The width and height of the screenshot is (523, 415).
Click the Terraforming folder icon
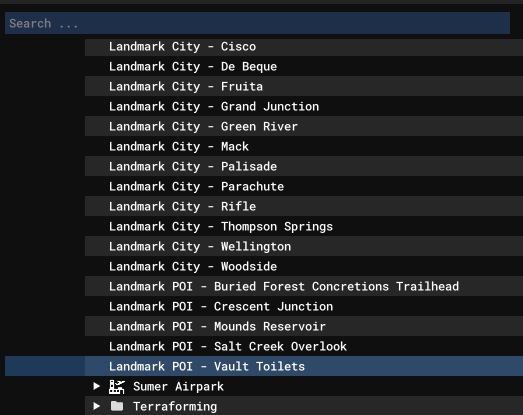pos(117,406)
